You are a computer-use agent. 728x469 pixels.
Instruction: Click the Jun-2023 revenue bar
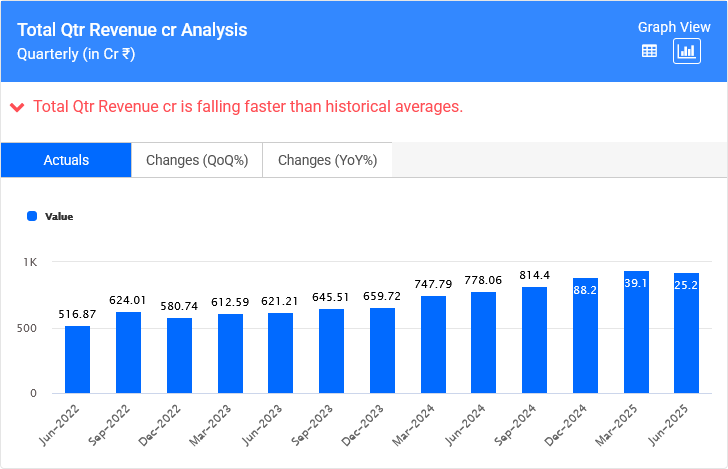281,353
